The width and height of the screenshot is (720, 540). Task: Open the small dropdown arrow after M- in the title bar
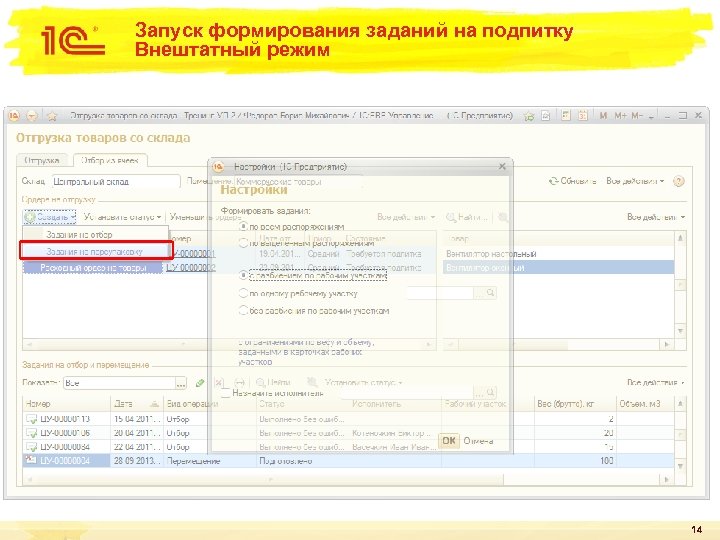[651, 116]
